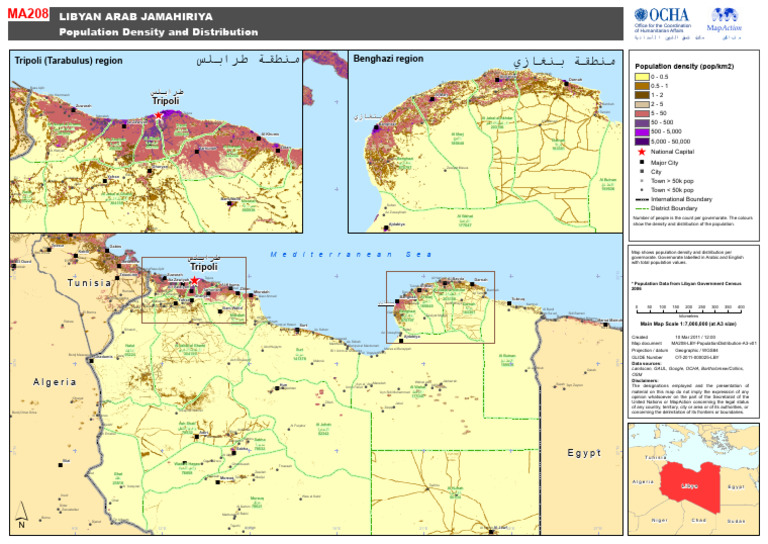768x544 pixels.
Task: Select the 5 - 50 density swatch
Action: point(641,113)
